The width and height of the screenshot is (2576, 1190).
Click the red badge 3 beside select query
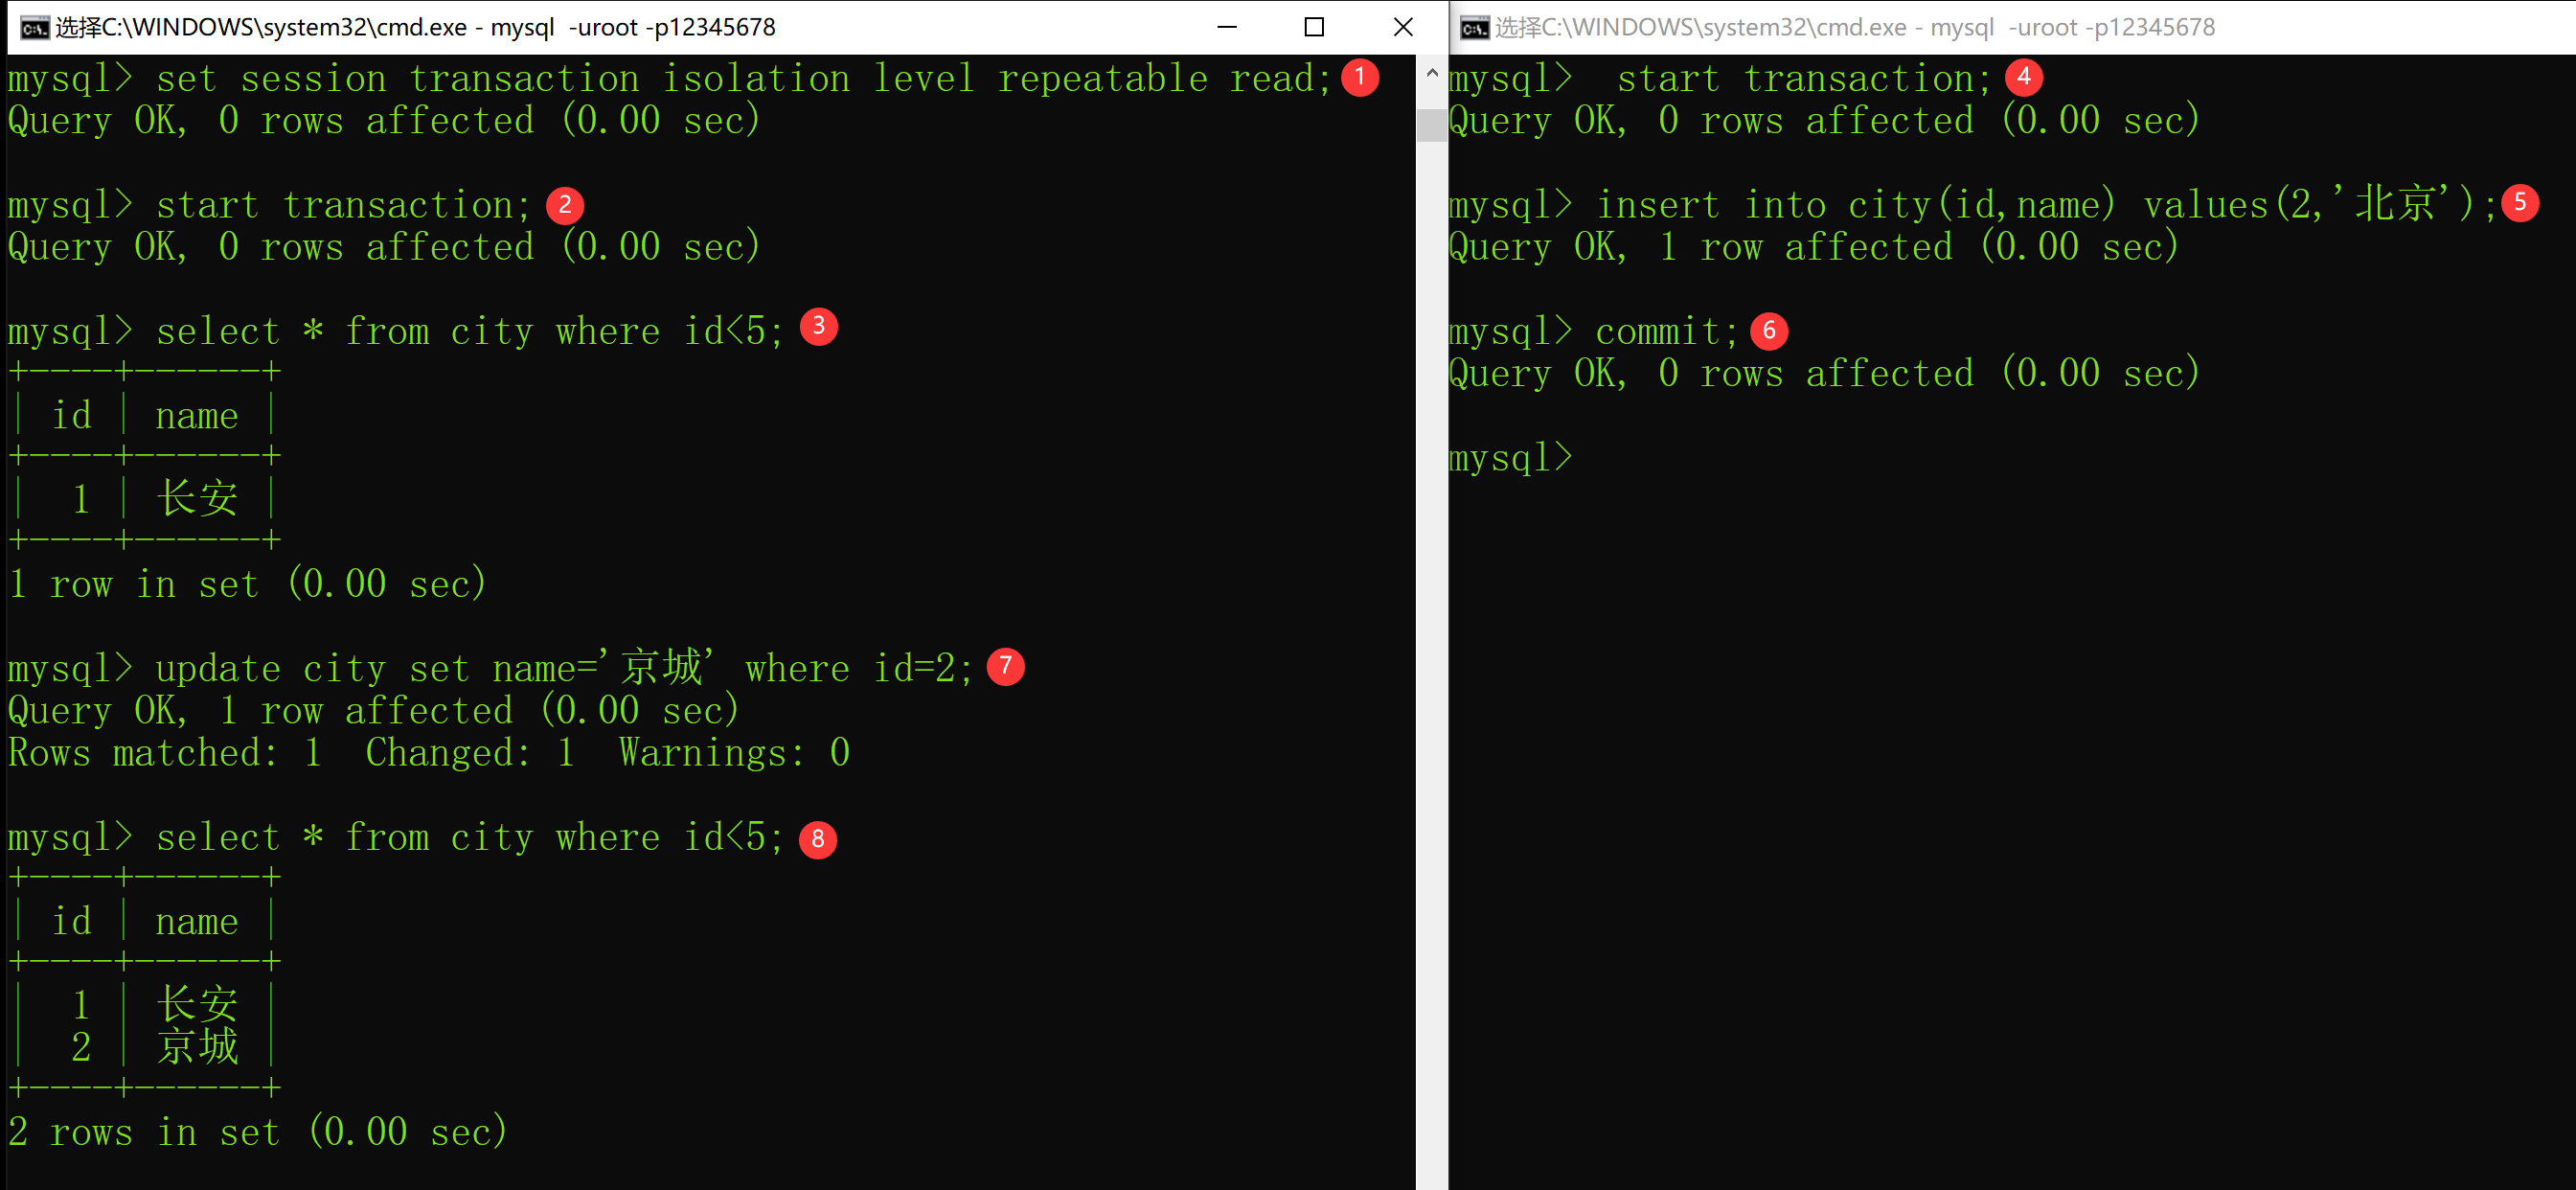[819, 326]
